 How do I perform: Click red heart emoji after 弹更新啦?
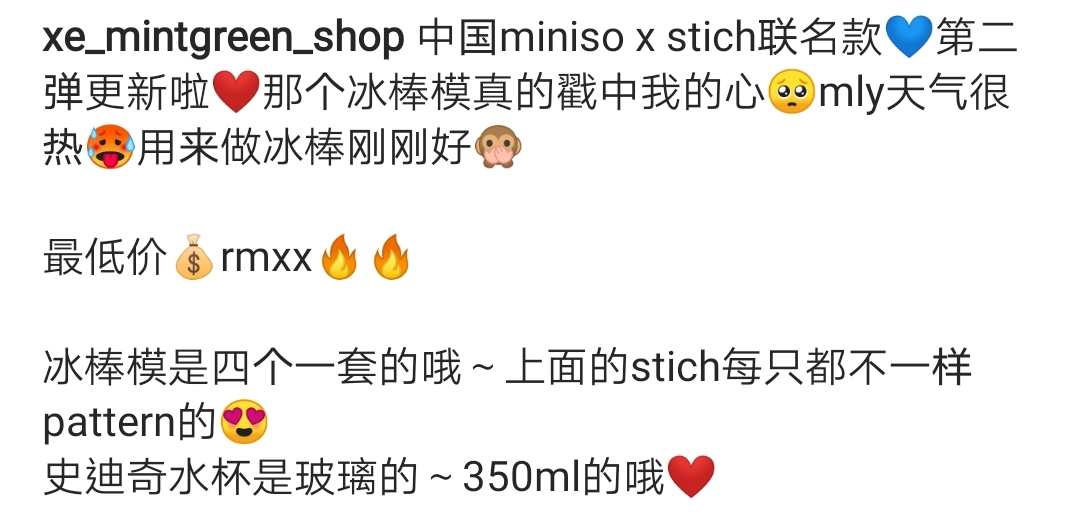pos(236,92)
